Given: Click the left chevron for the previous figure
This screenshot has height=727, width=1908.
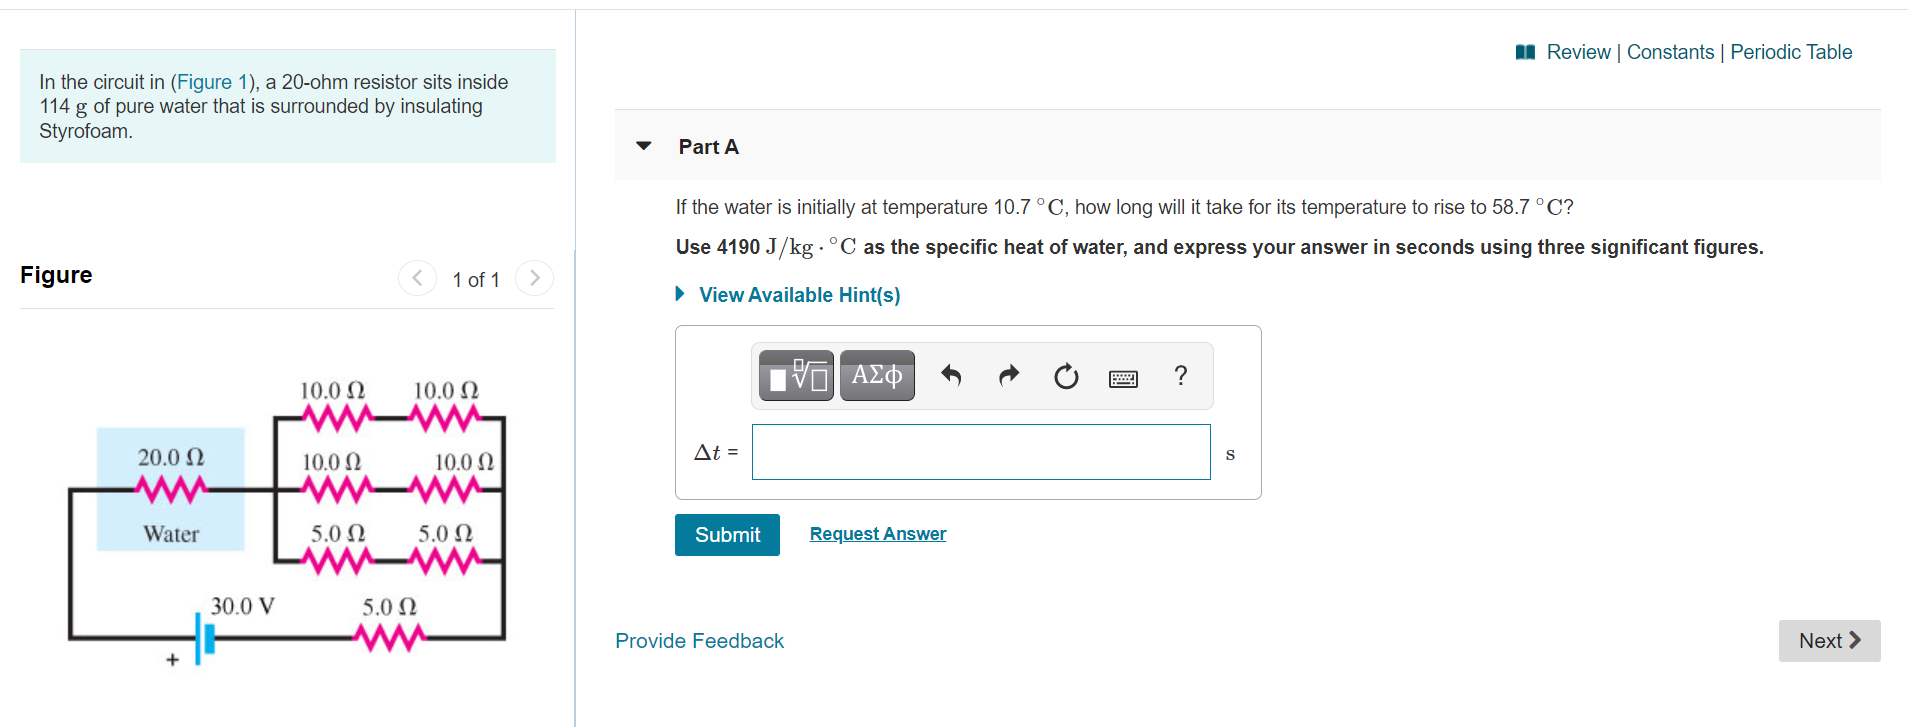Looking at the screenshot, I should pos(418,278).
